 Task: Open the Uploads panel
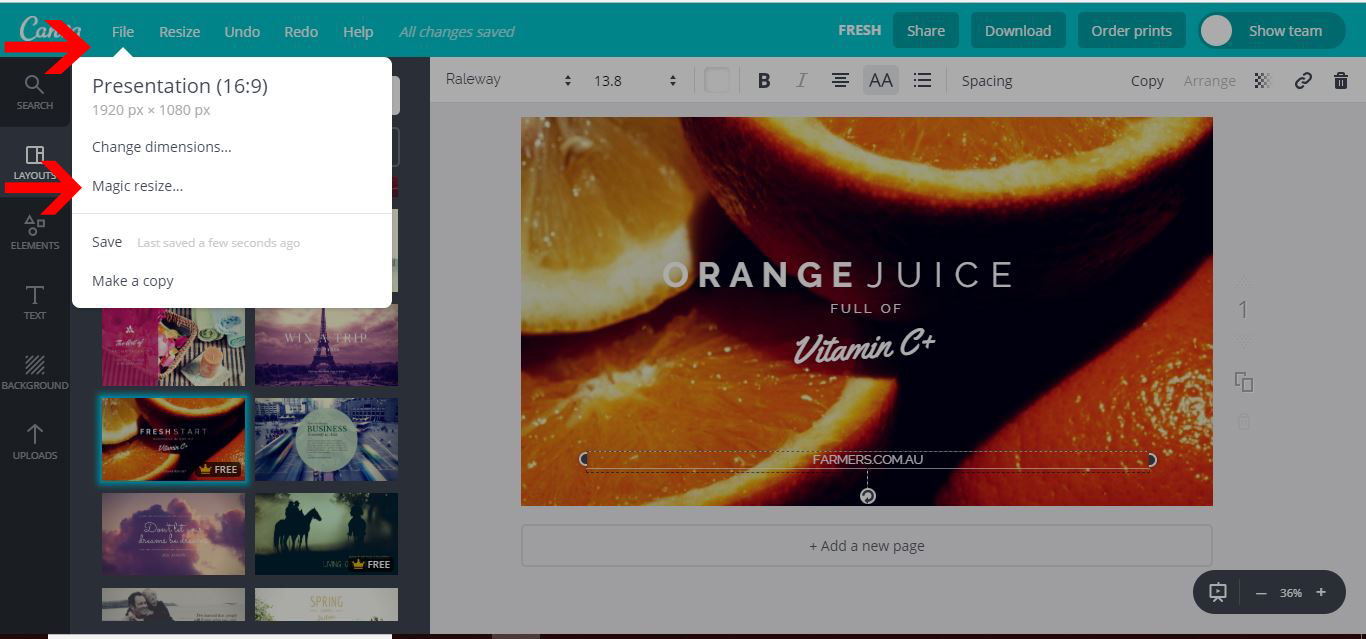point(34,440)
